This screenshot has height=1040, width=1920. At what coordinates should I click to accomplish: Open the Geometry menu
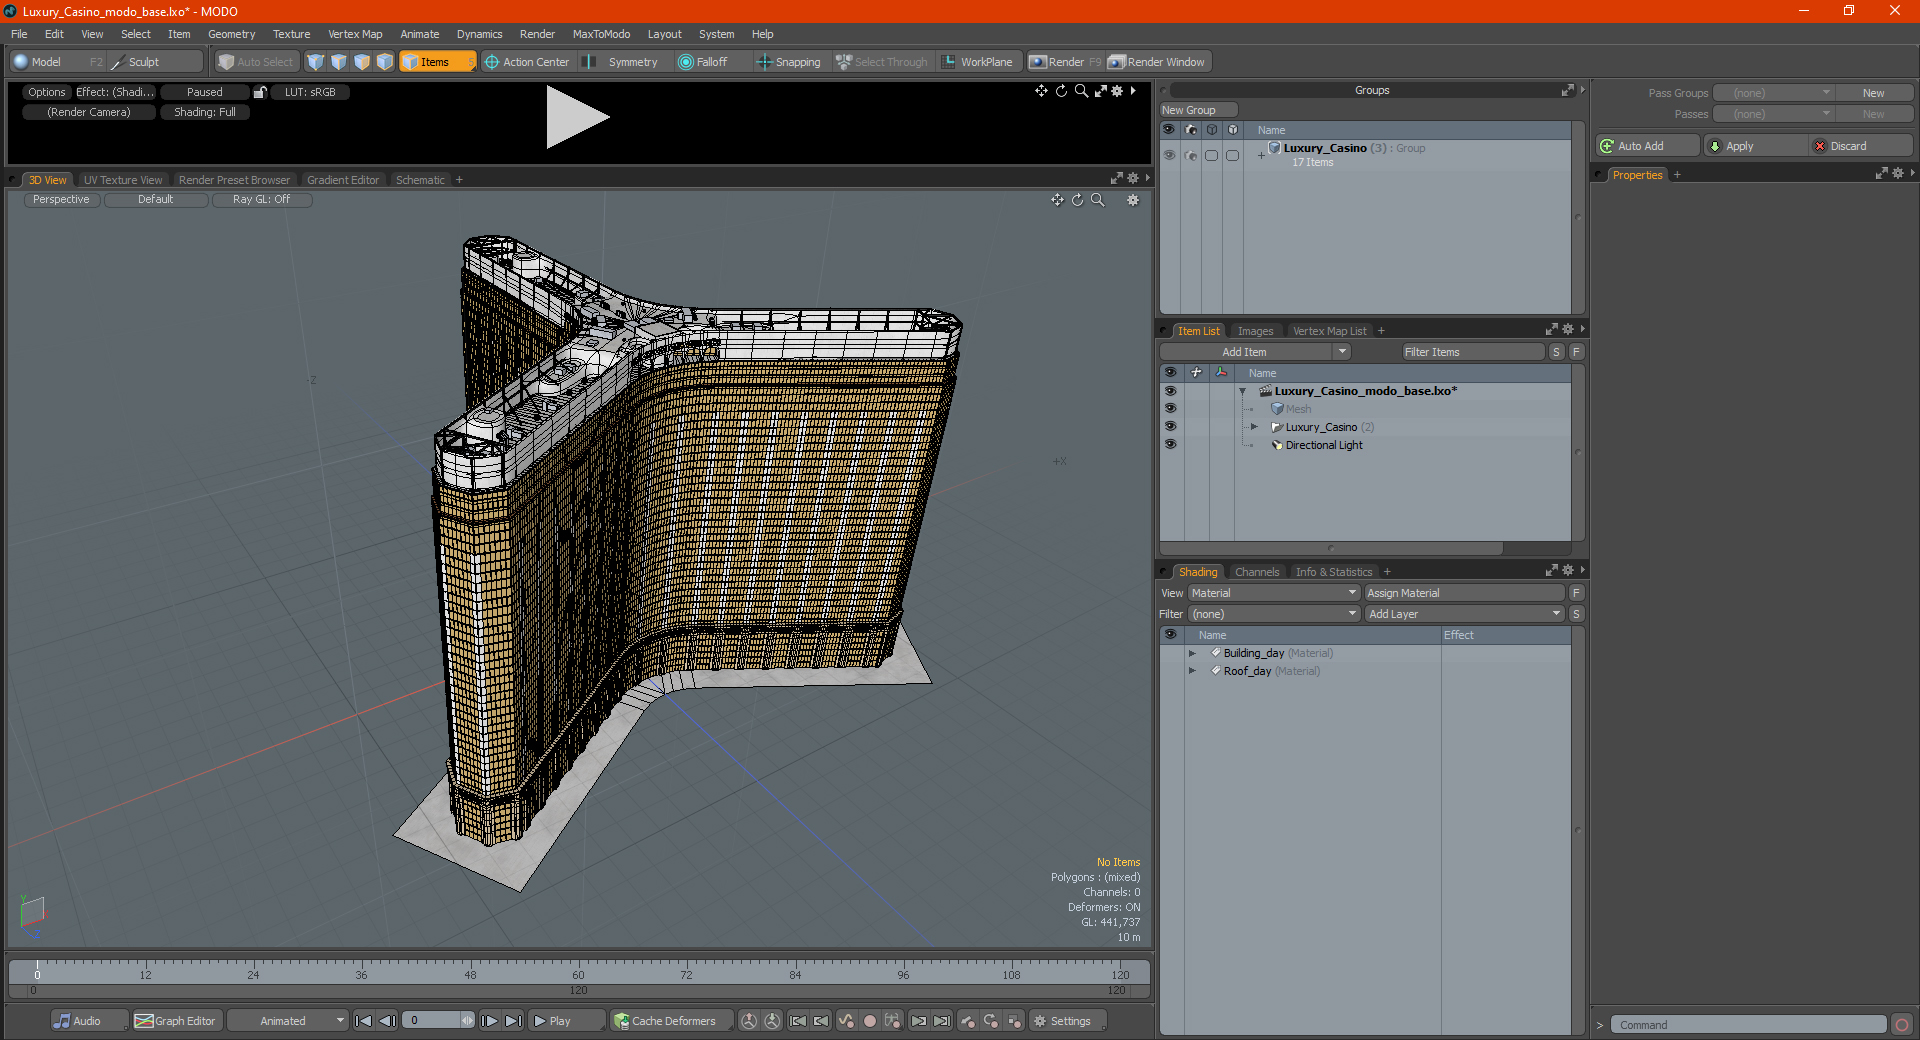tap(231, 34)
